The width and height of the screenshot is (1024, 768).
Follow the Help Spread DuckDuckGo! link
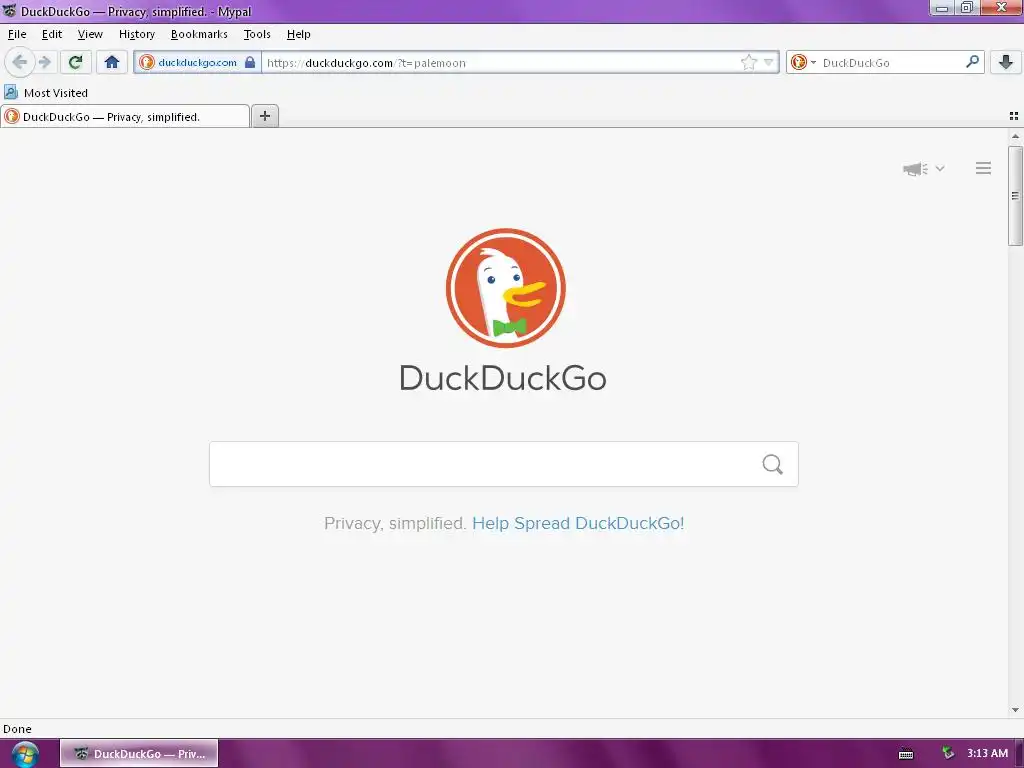[578, 523]
